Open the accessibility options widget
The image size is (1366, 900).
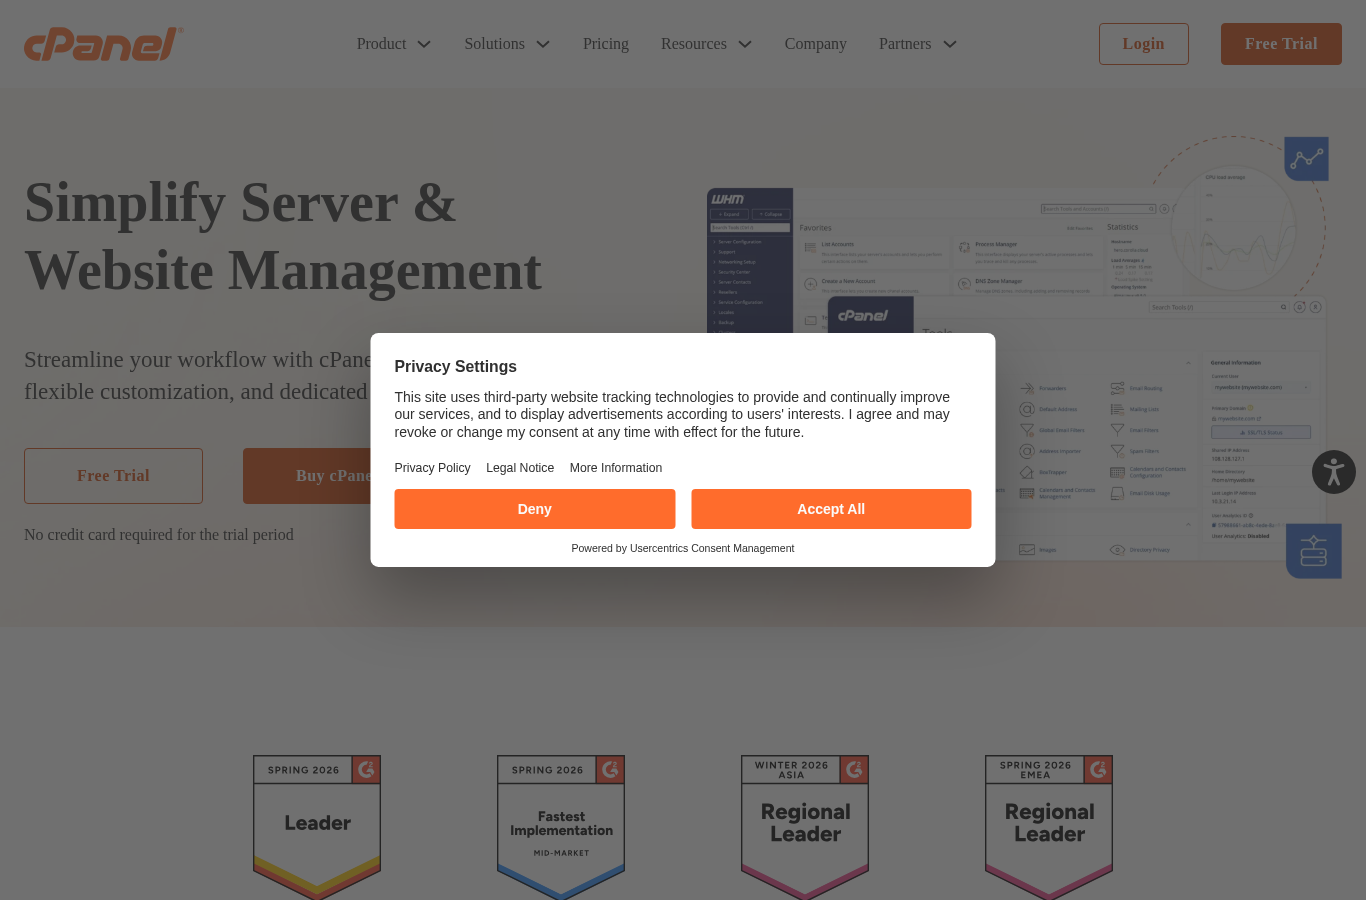(x=1334, y=472)
